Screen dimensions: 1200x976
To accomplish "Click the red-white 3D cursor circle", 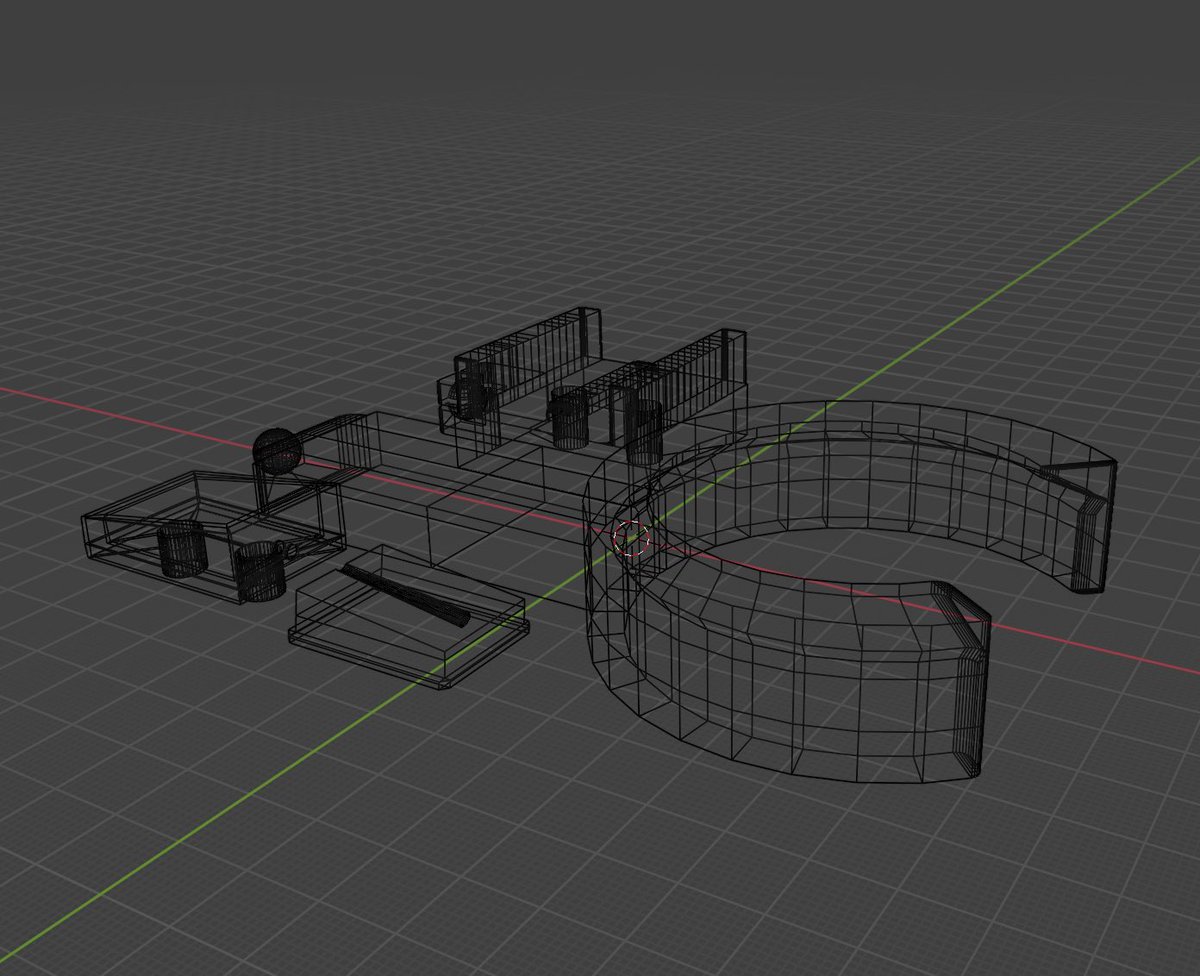I will [x=632, y=537].
